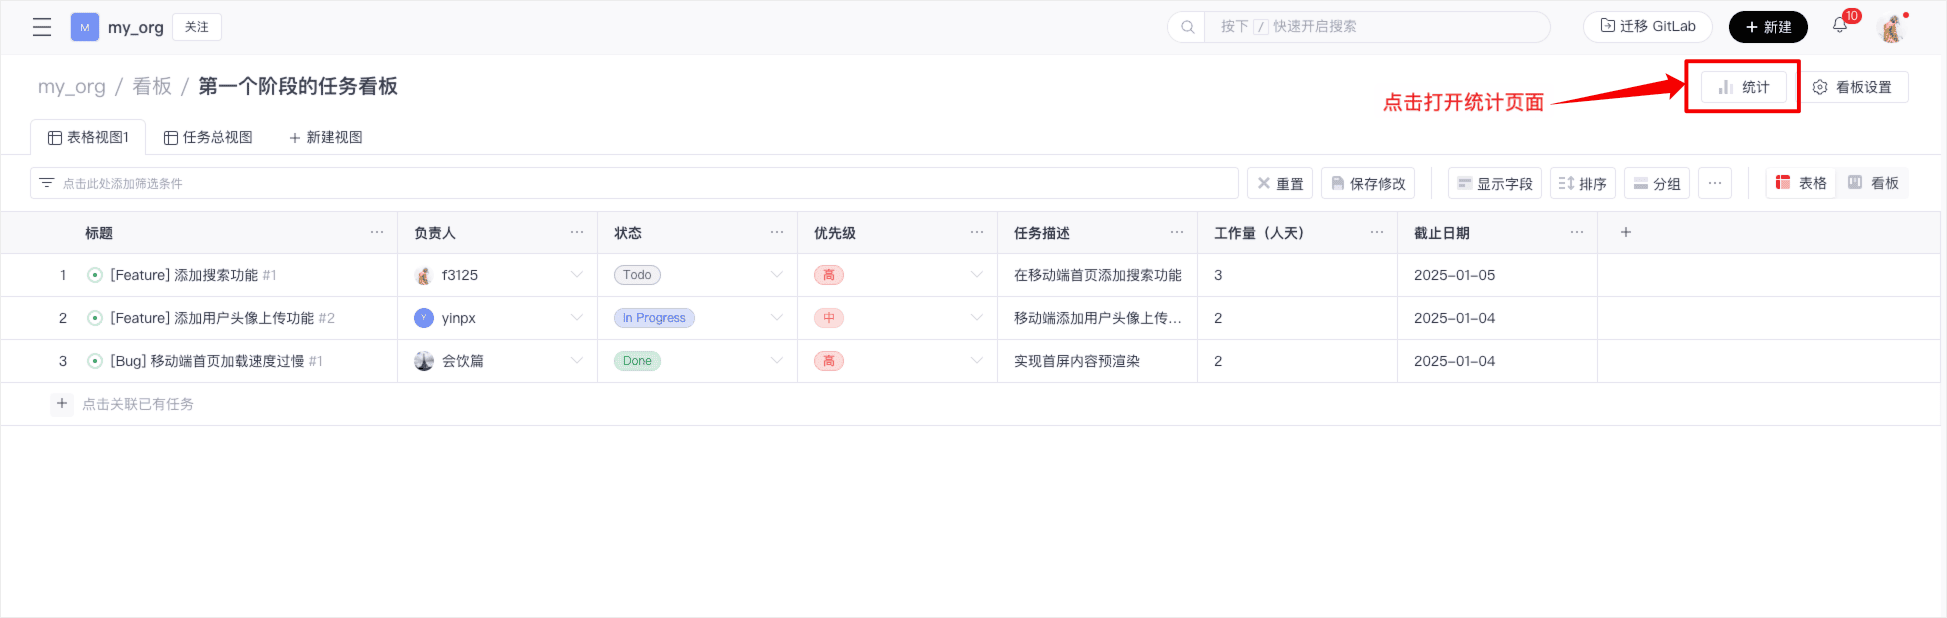This screenshot has height=618, width=1947.
Task: Toggle 关注 follow for my_org
Action: 197,27
